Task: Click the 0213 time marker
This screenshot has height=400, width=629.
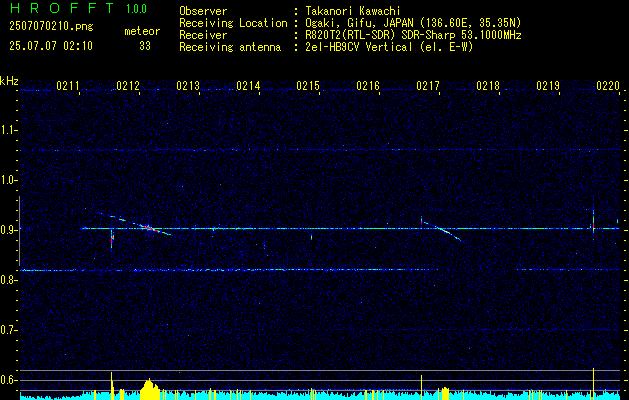Action: click(x=188, y=85)
